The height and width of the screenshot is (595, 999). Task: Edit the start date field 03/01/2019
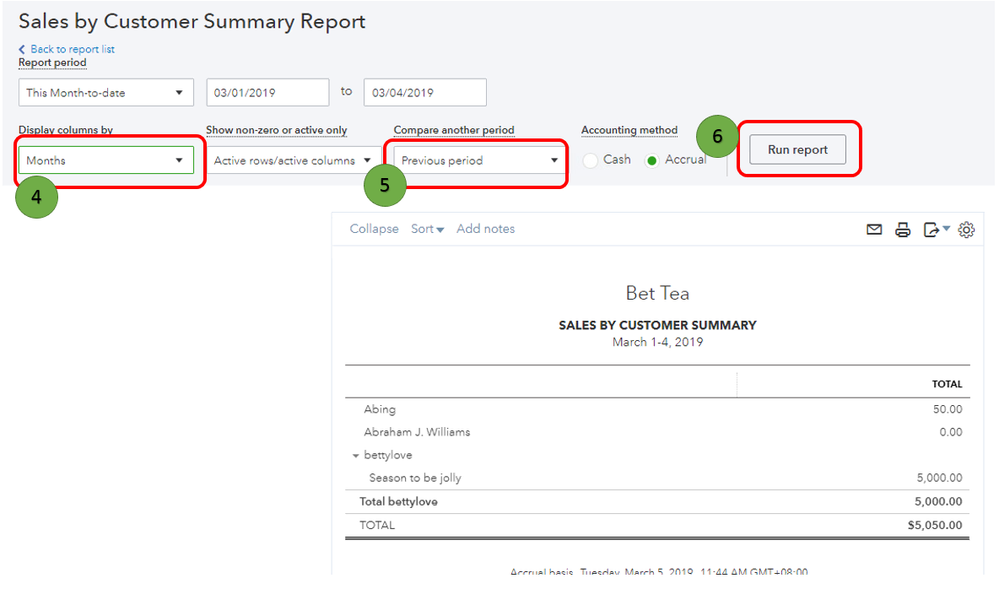pyautogui.click(x=268, y=92)
